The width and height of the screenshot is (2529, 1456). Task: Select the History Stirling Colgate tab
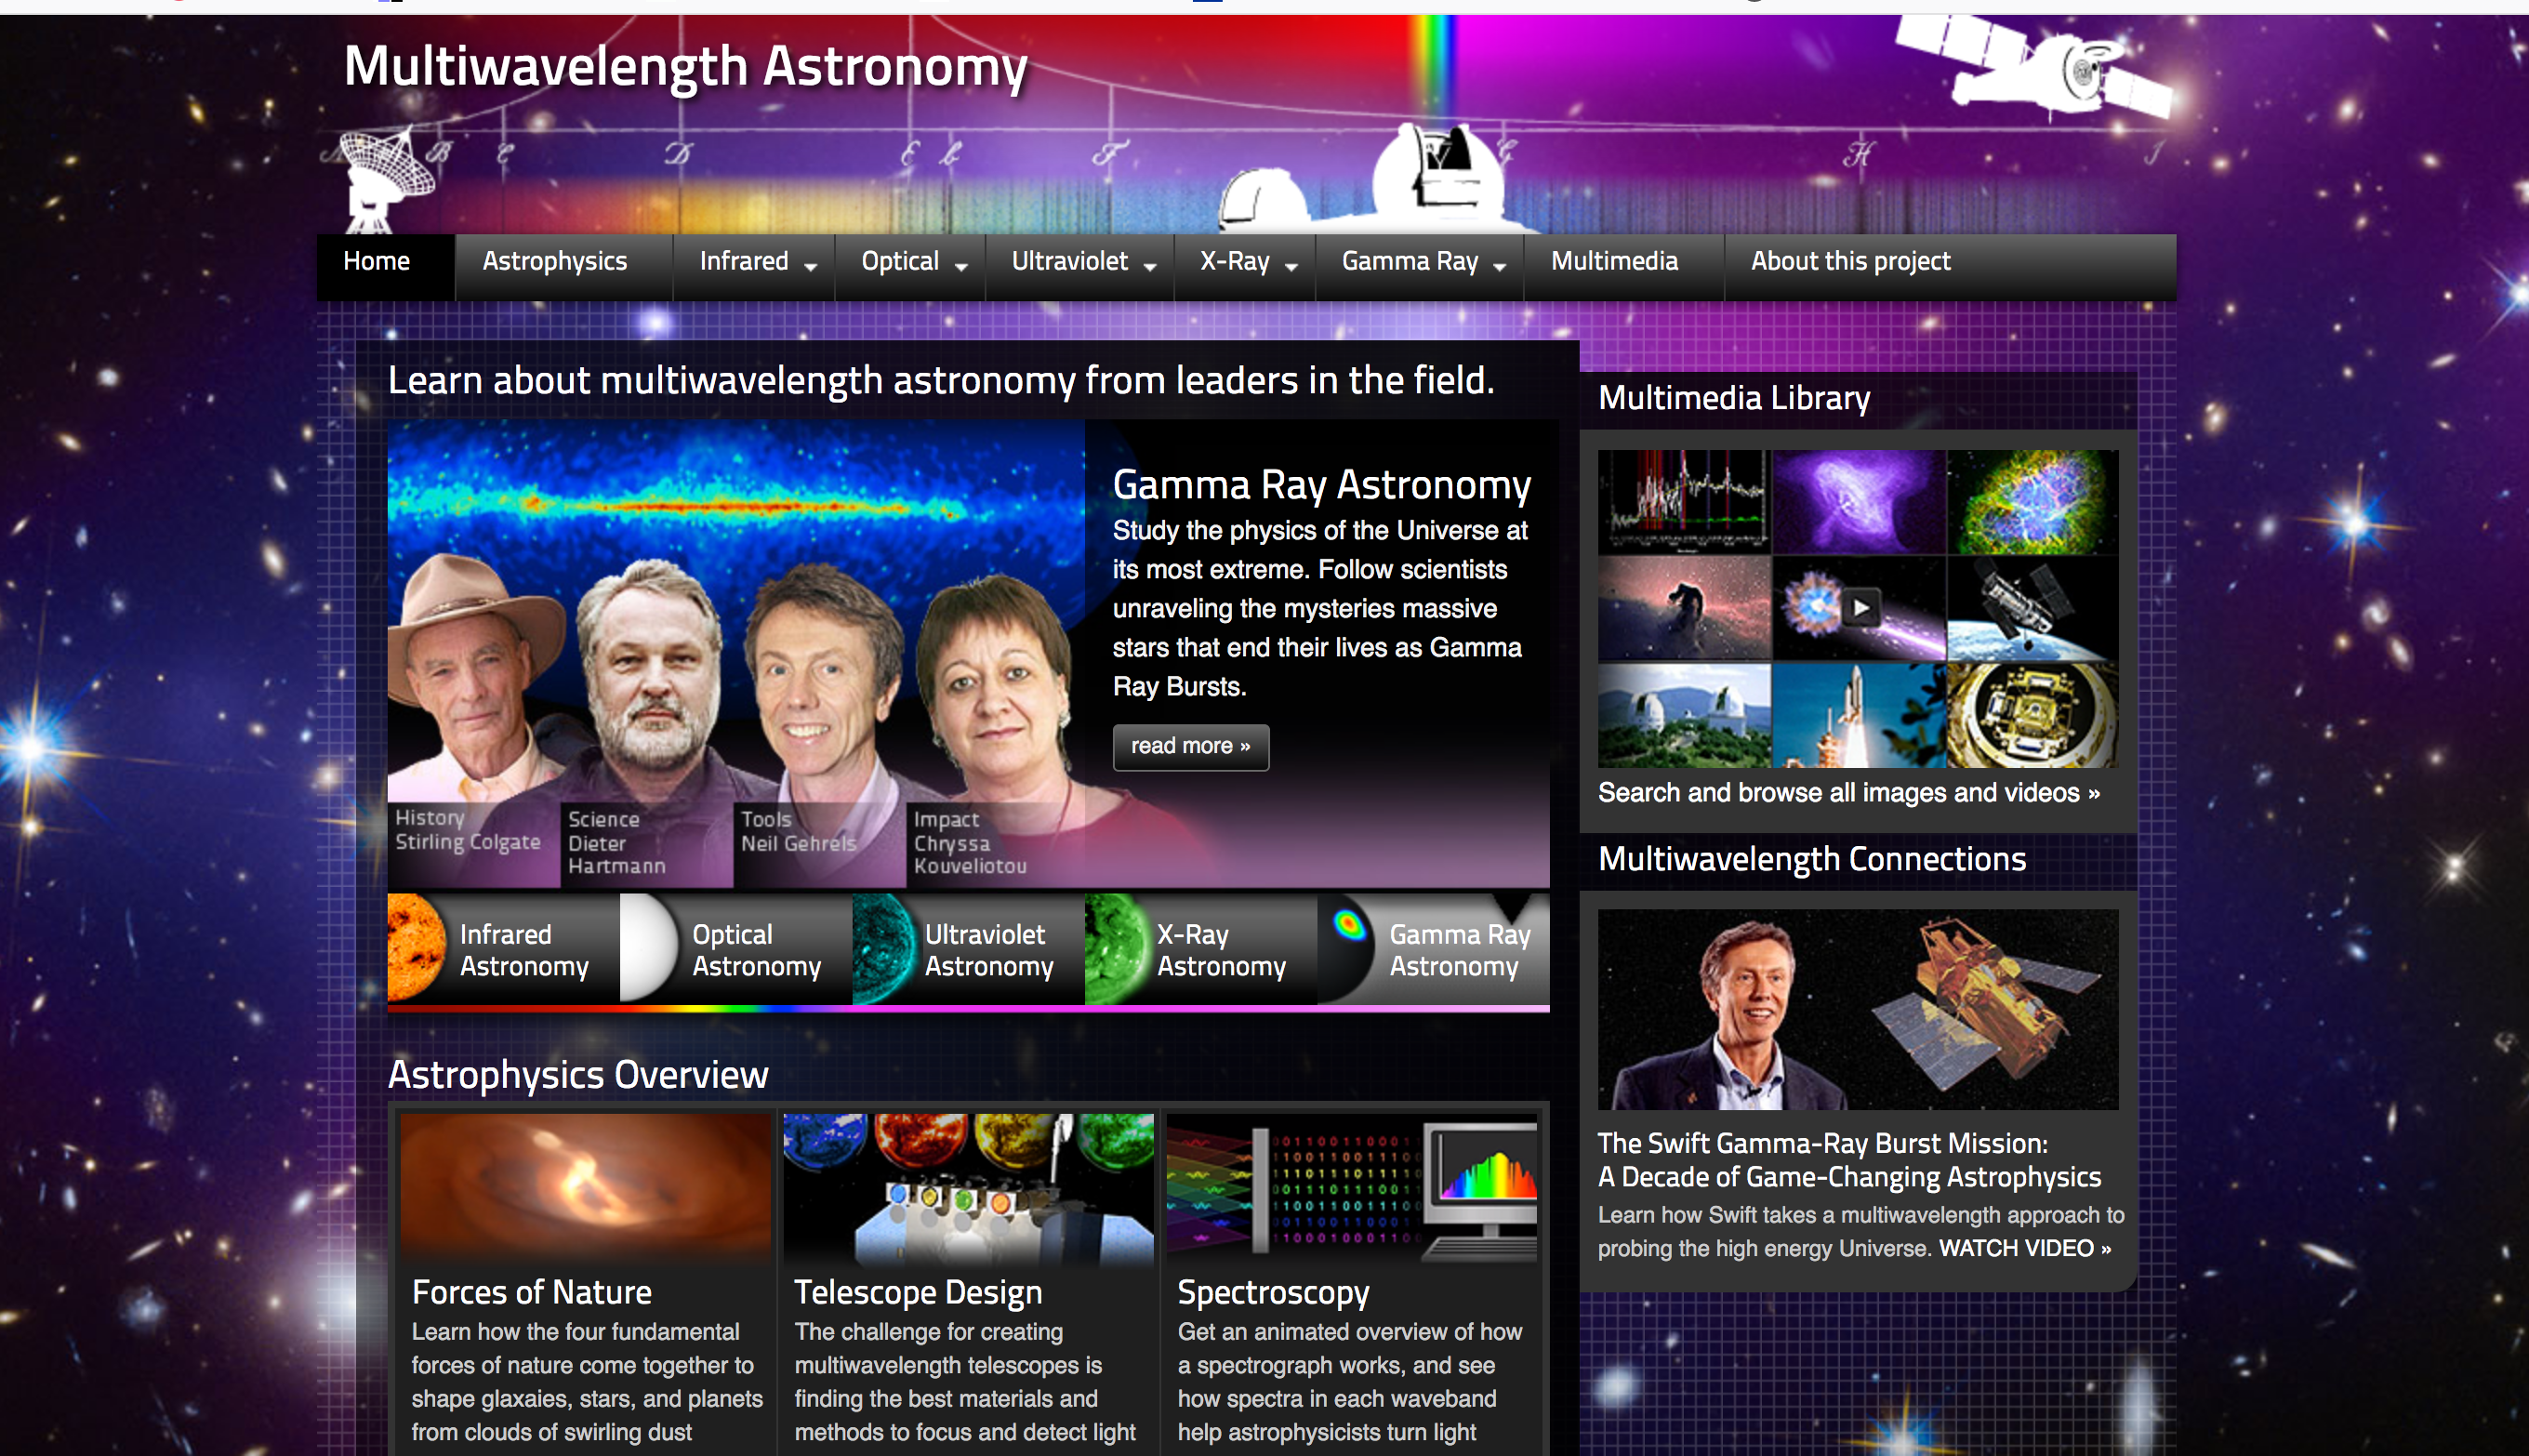click(x=468, y=830)
